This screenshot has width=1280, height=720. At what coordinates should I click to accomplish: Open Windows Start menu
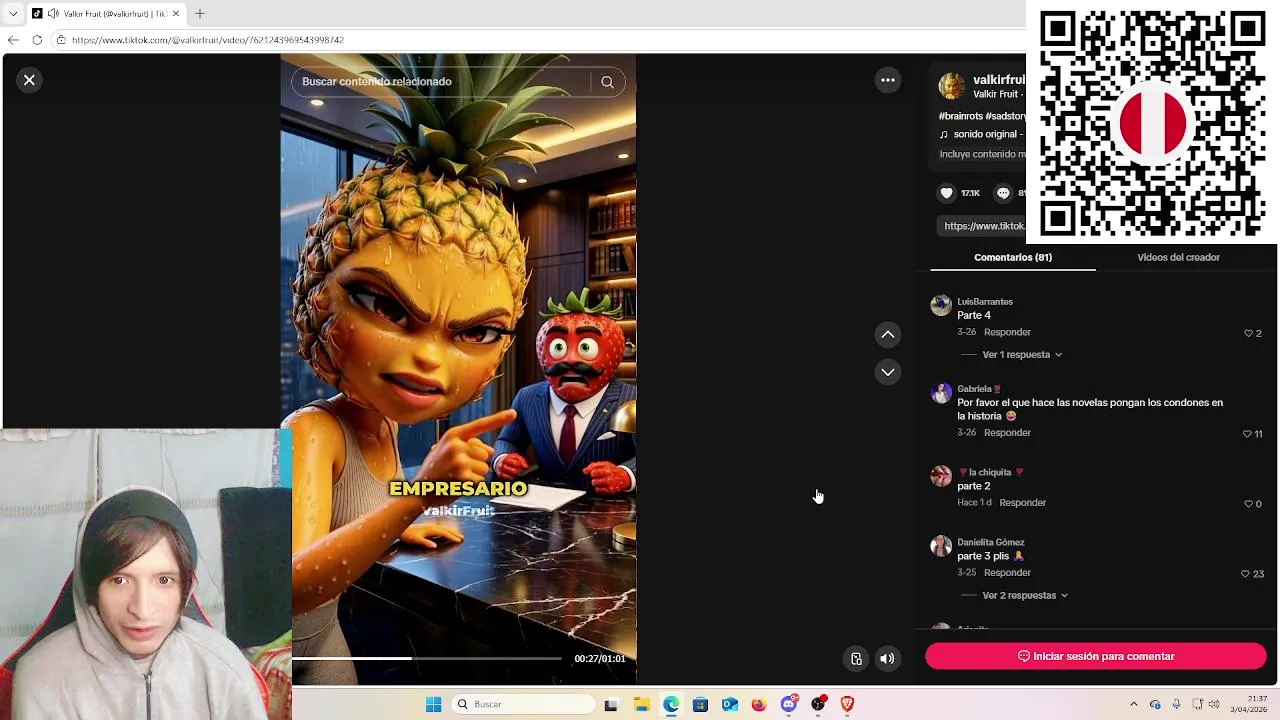(433, 704)
